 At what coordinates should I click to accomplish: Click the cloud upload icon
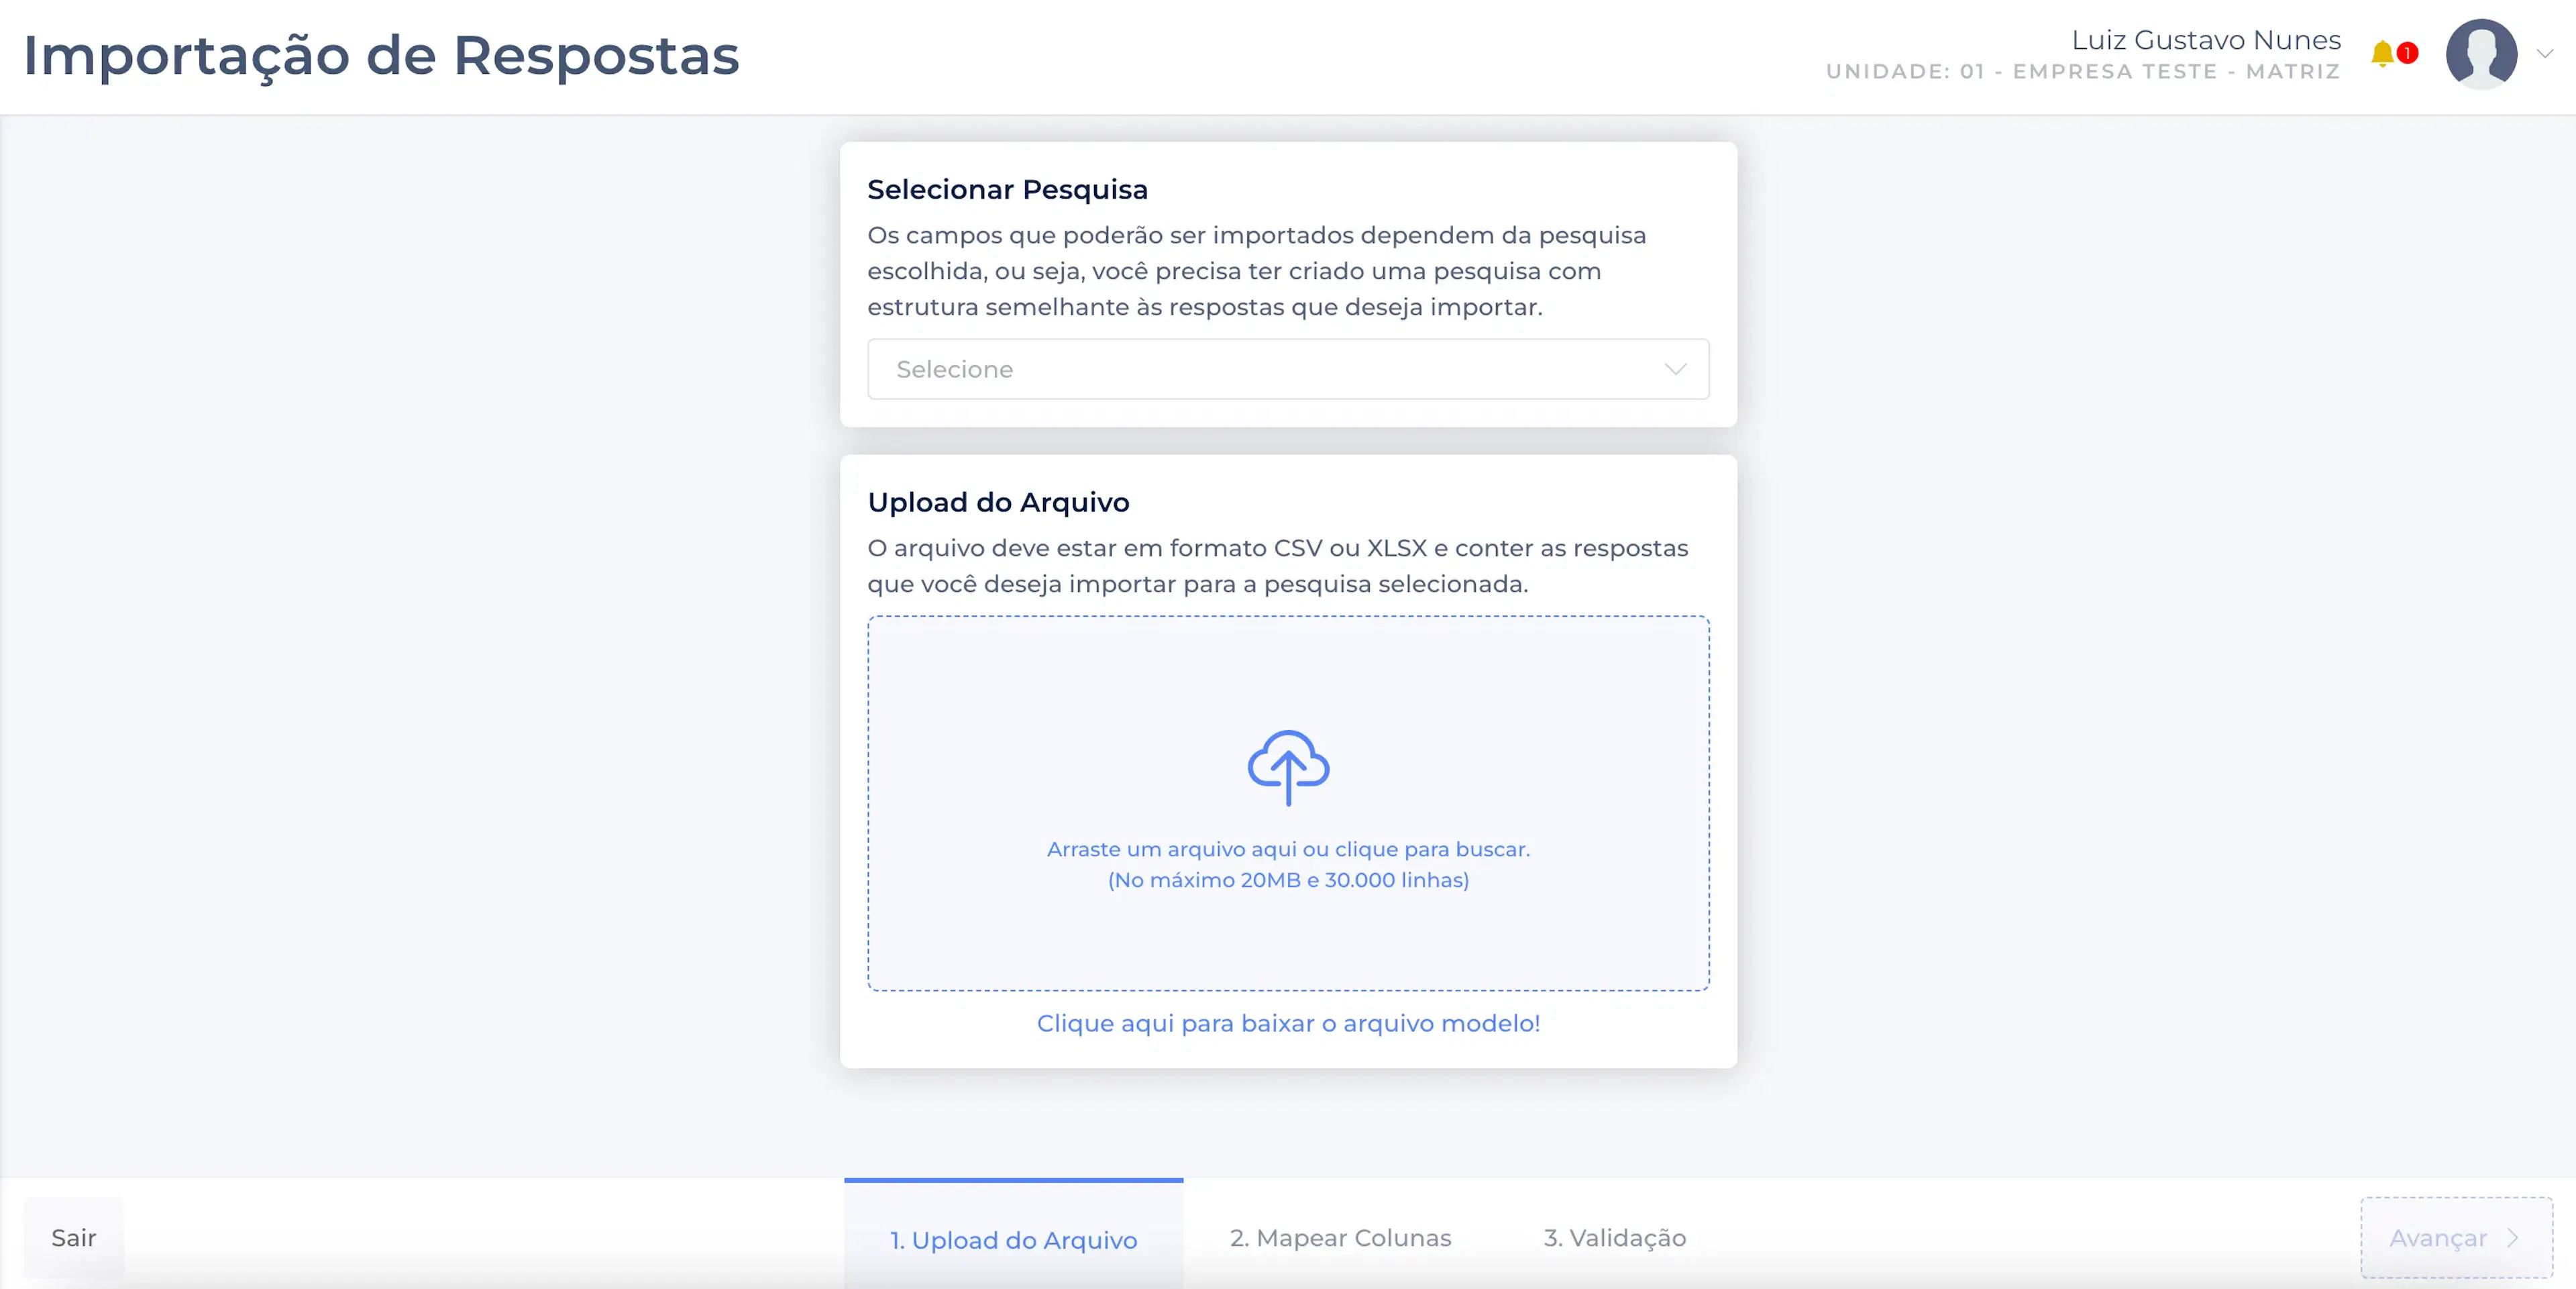pyautogui.click(x=1288, y=767)
